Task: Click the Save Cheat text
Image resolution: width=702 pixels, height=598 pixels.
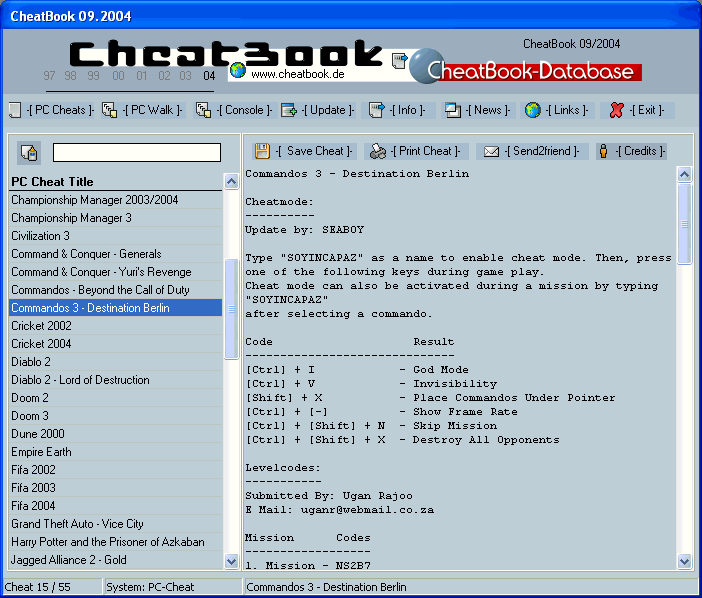Action: click(314, 151)
